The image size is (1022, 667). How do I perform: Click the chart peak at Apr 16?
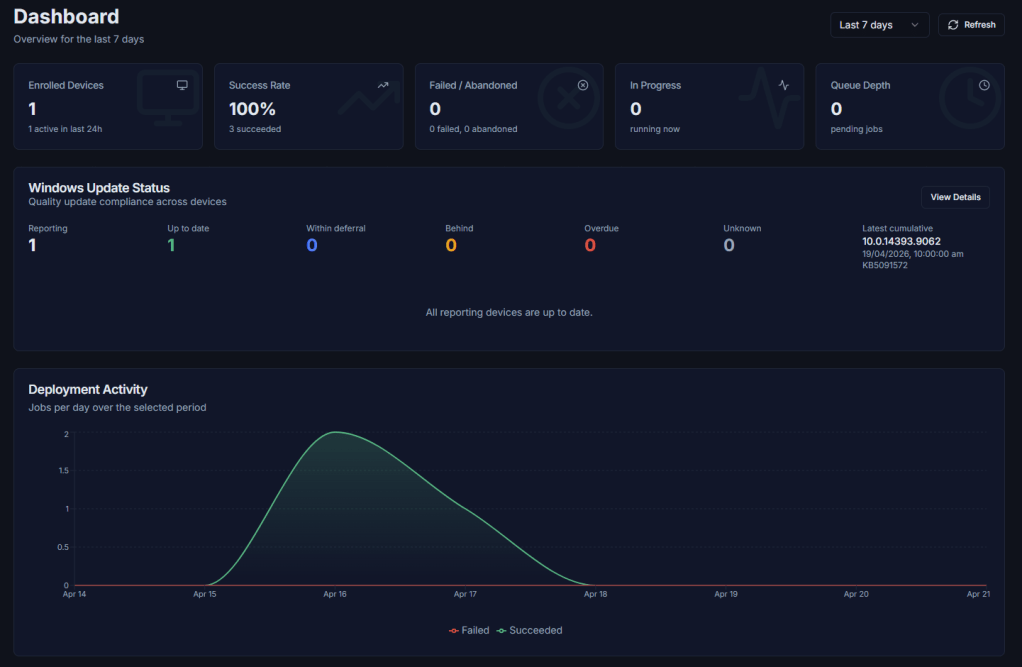(335, 432)
